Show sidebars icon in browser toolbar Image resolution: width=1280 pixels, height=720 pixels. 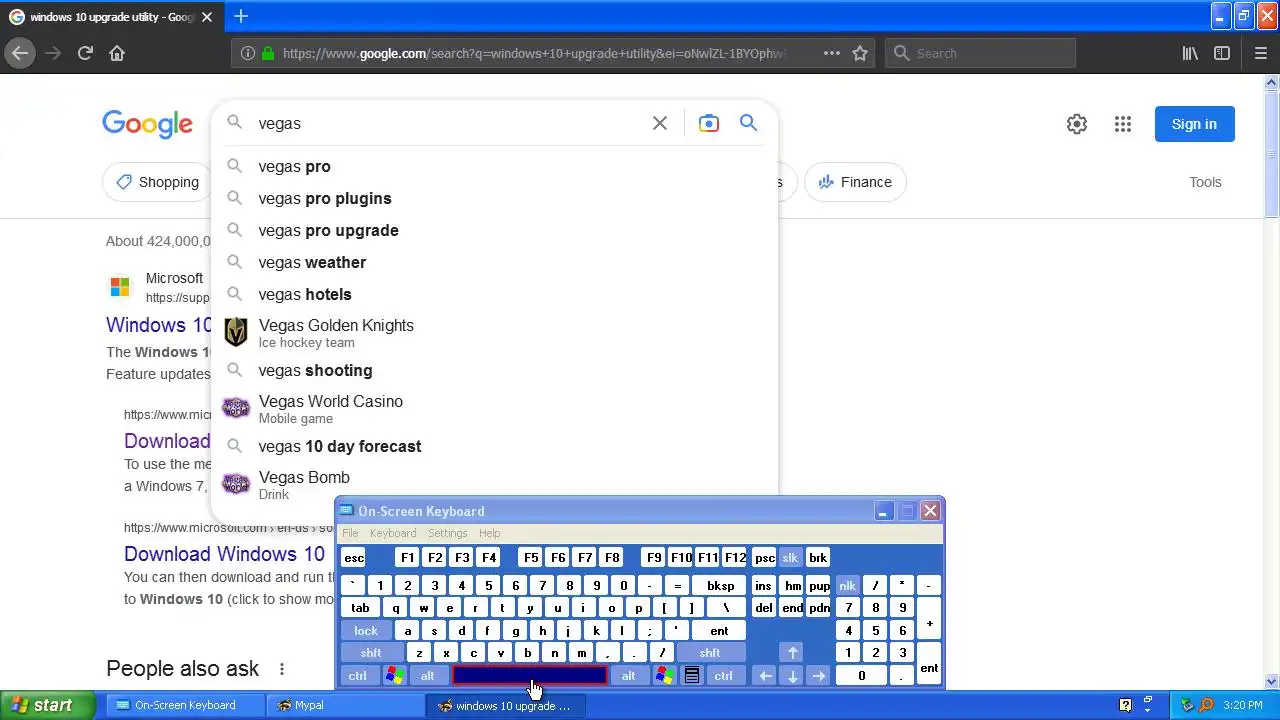click(1222, 53)
